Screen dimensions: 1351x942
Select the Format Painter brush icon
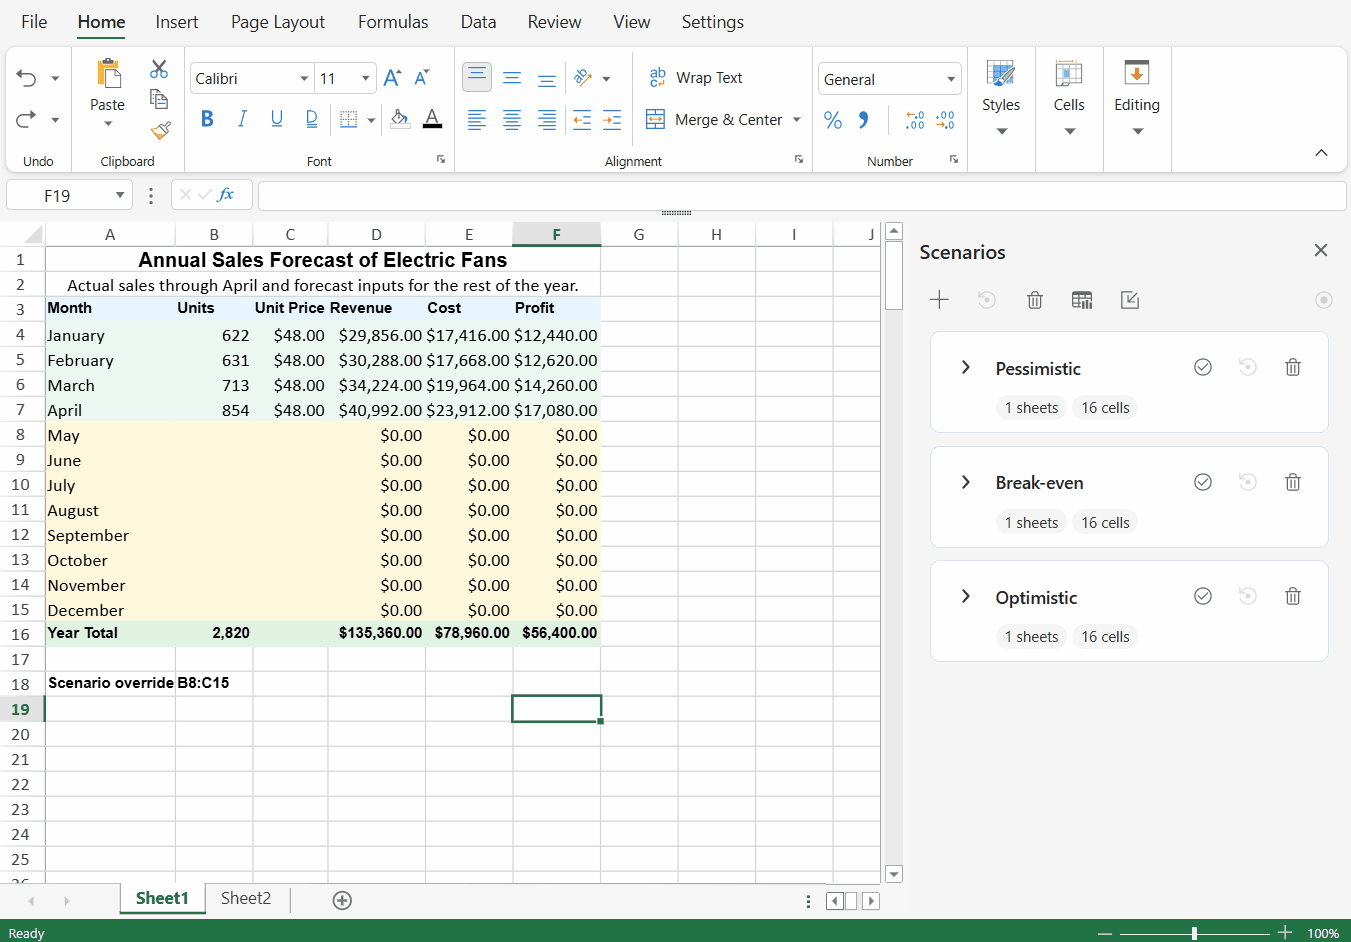coord(160,130)
